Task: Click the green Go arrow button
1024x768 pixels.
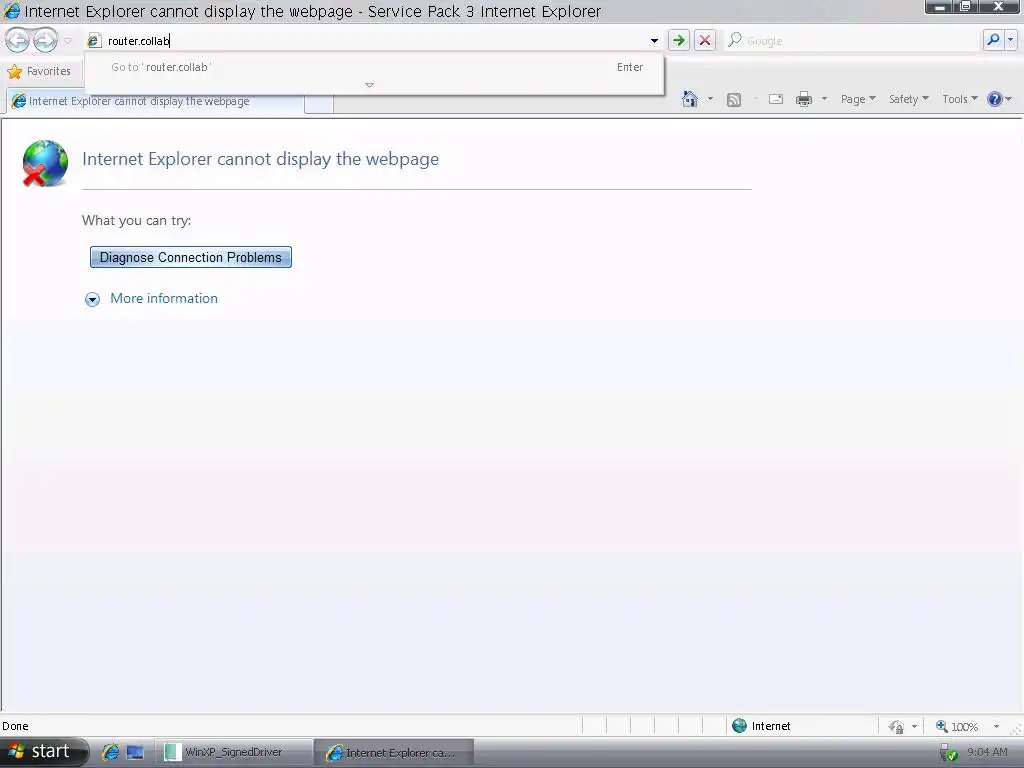Action: 679,40
